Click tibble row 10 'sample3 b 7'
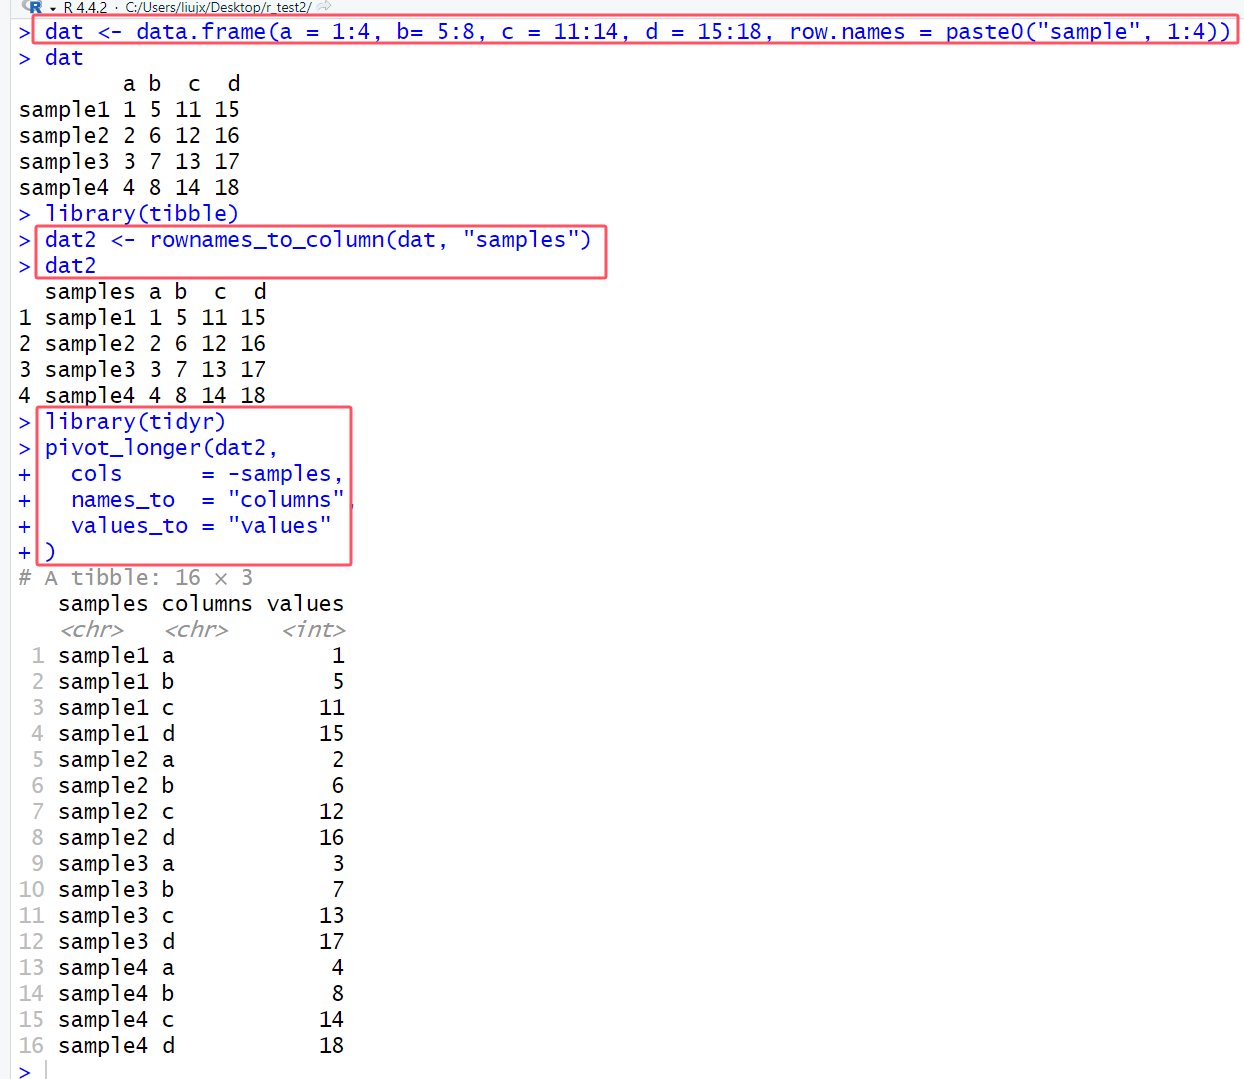The image size is (1244, 1079). coord(182,890)
